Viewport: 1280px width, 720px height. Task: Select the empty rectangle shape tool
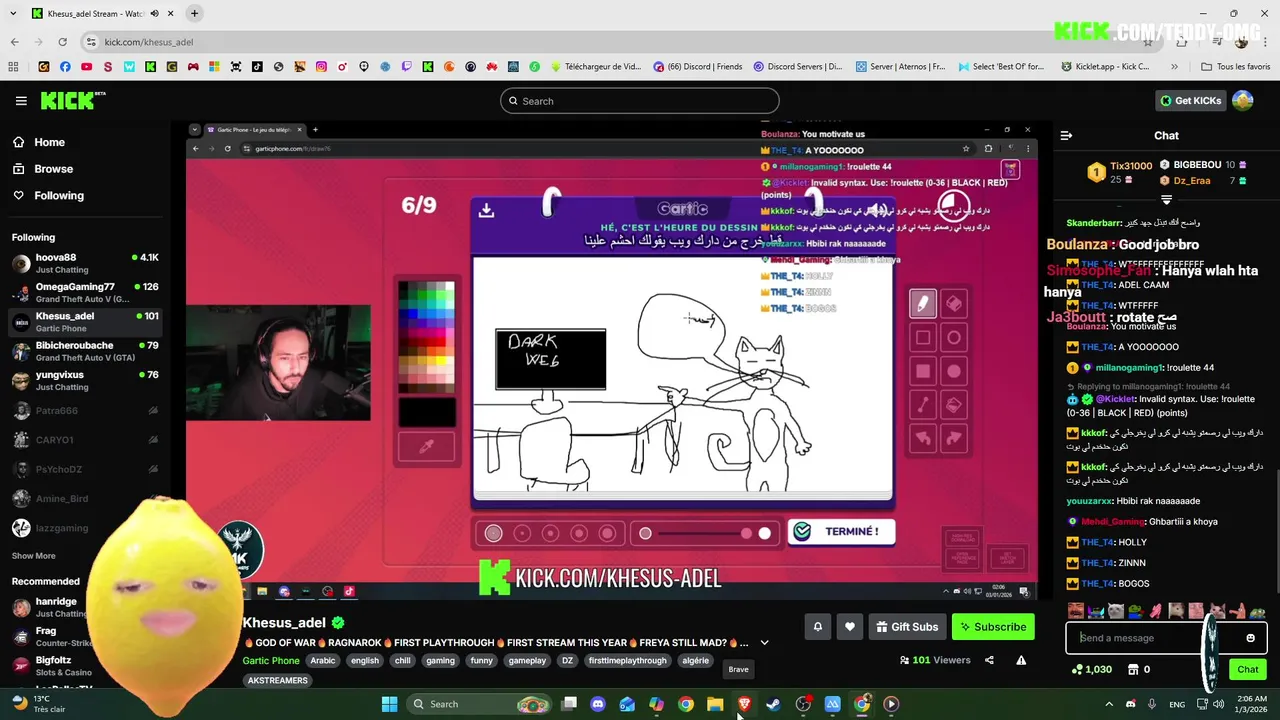point(923,337)
